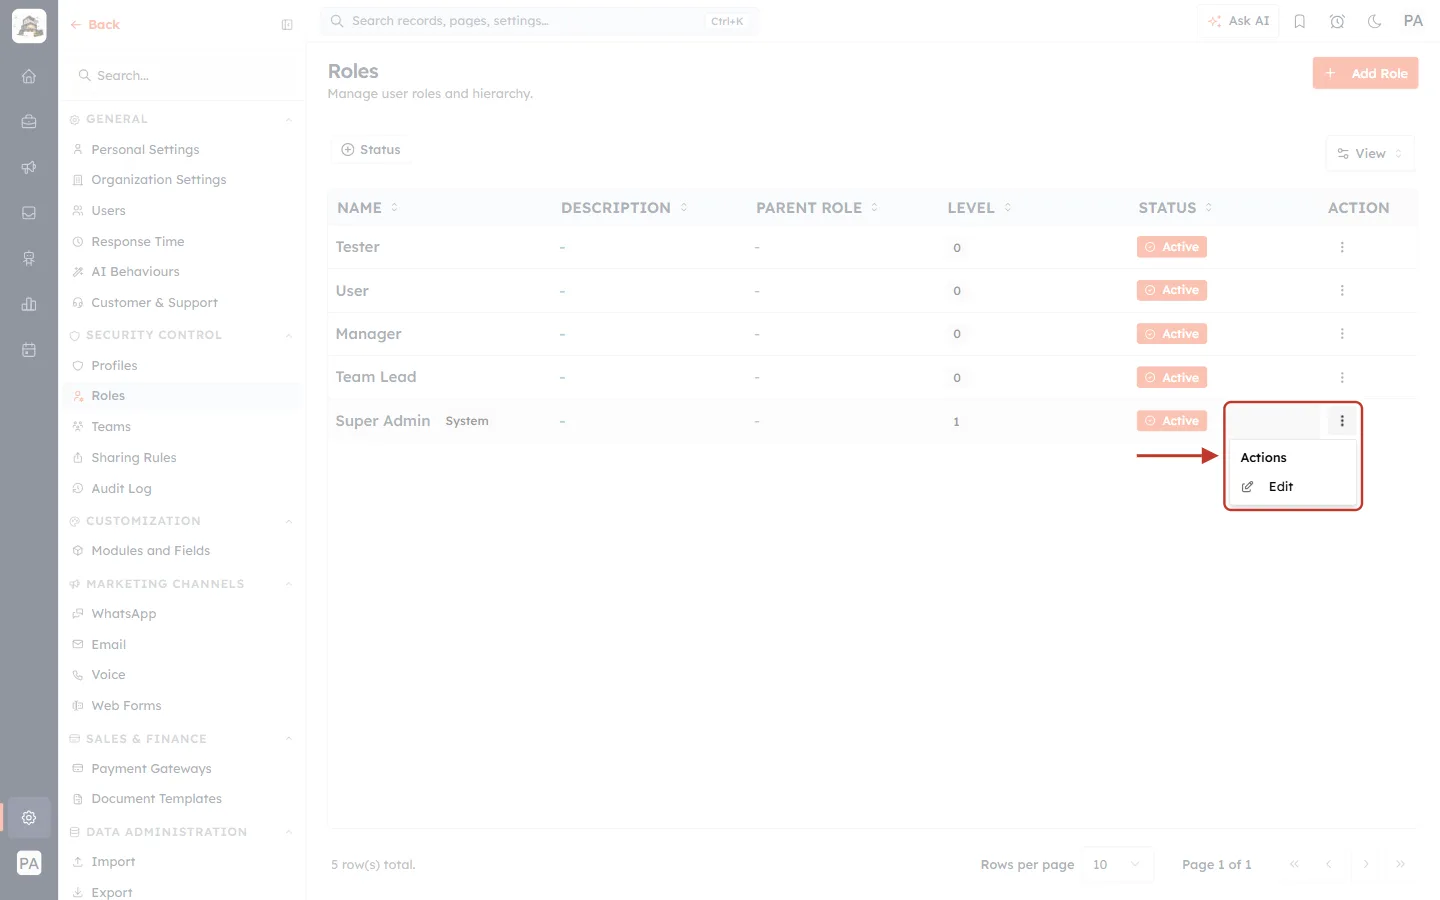The image size is (1440, 900).
Task: Add a Status filter
Action: [x=371, y=150]
